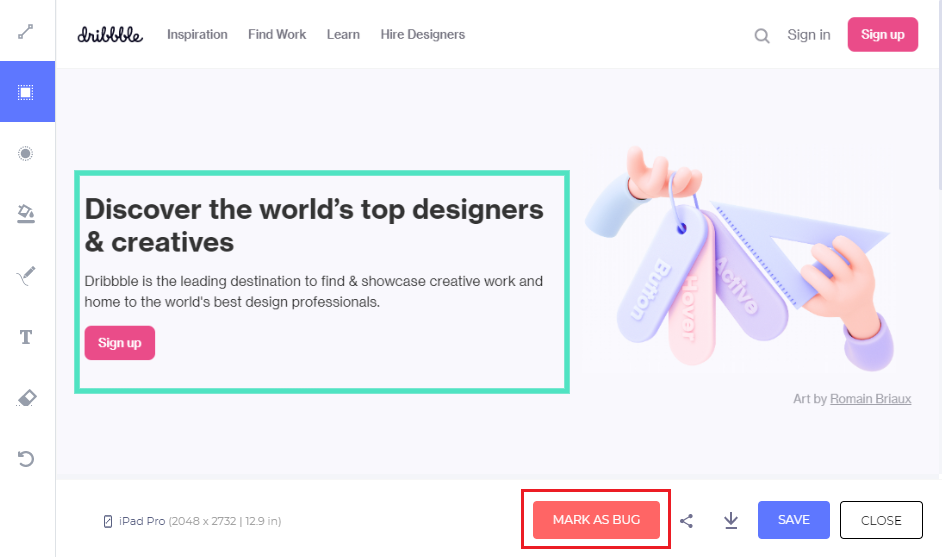This screenshot has width=942, height=557.
Task: Click the undo arrow icon
Action: [27, 459]
